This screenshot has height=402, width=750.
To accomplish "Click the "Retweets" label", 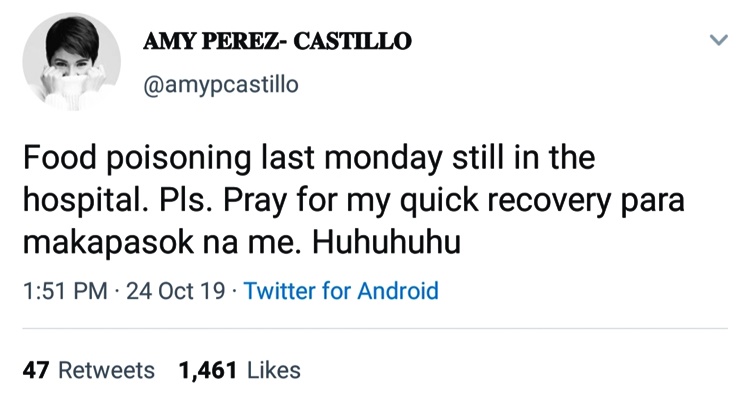I will point(106,370).
